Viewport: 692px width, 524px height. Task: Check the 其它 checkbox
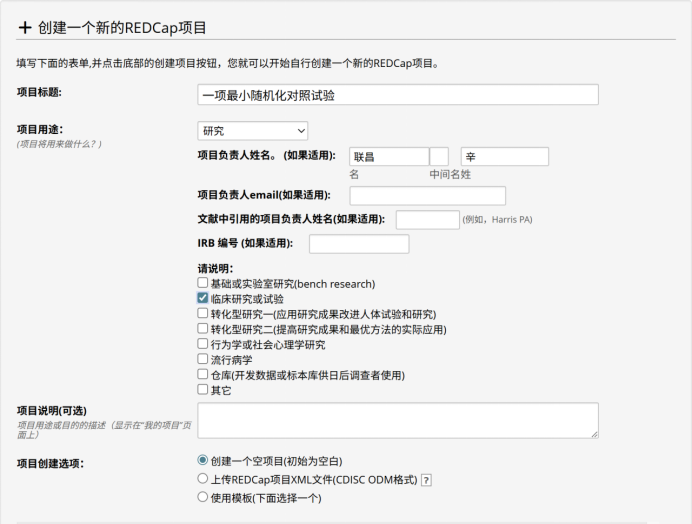point(203,389)
